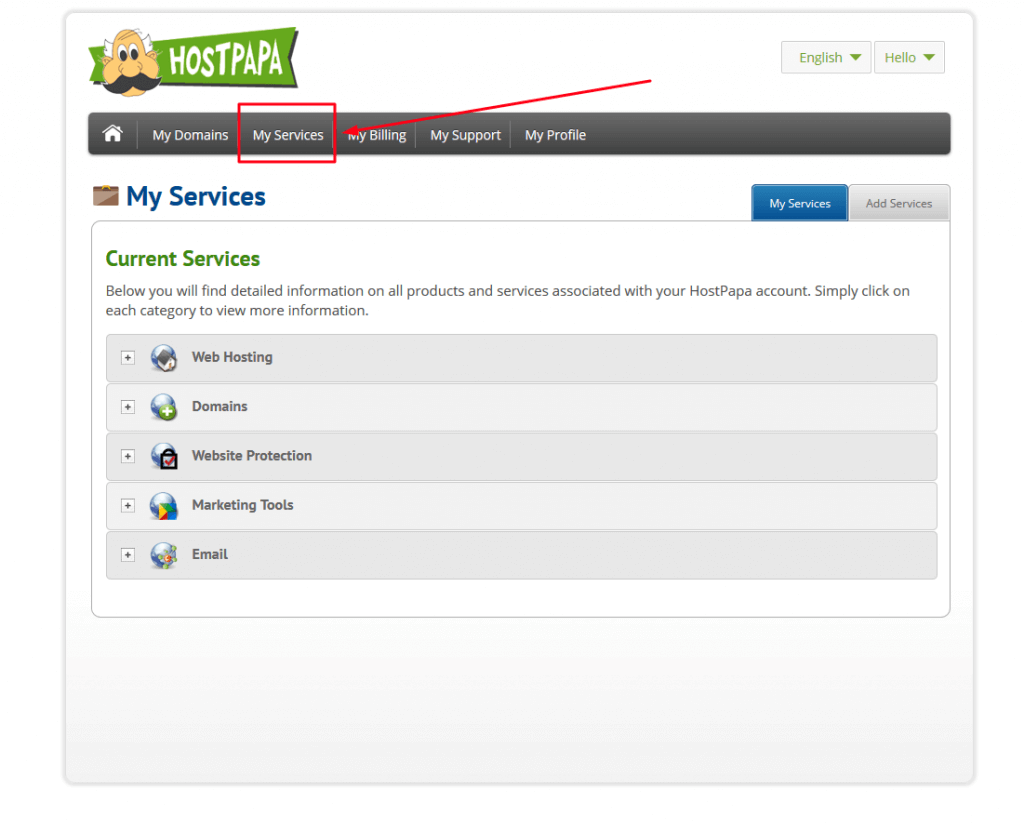Click the Website Protection label

point(251,456)
